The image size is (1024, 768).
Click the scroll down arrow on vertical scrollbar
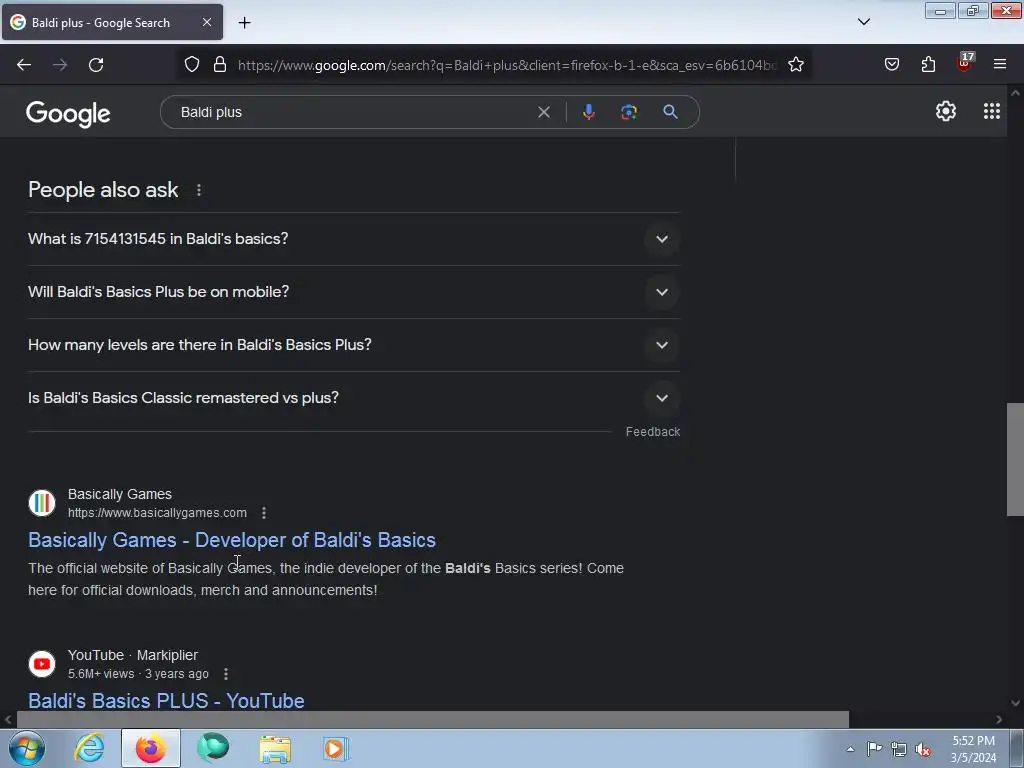1015,703
